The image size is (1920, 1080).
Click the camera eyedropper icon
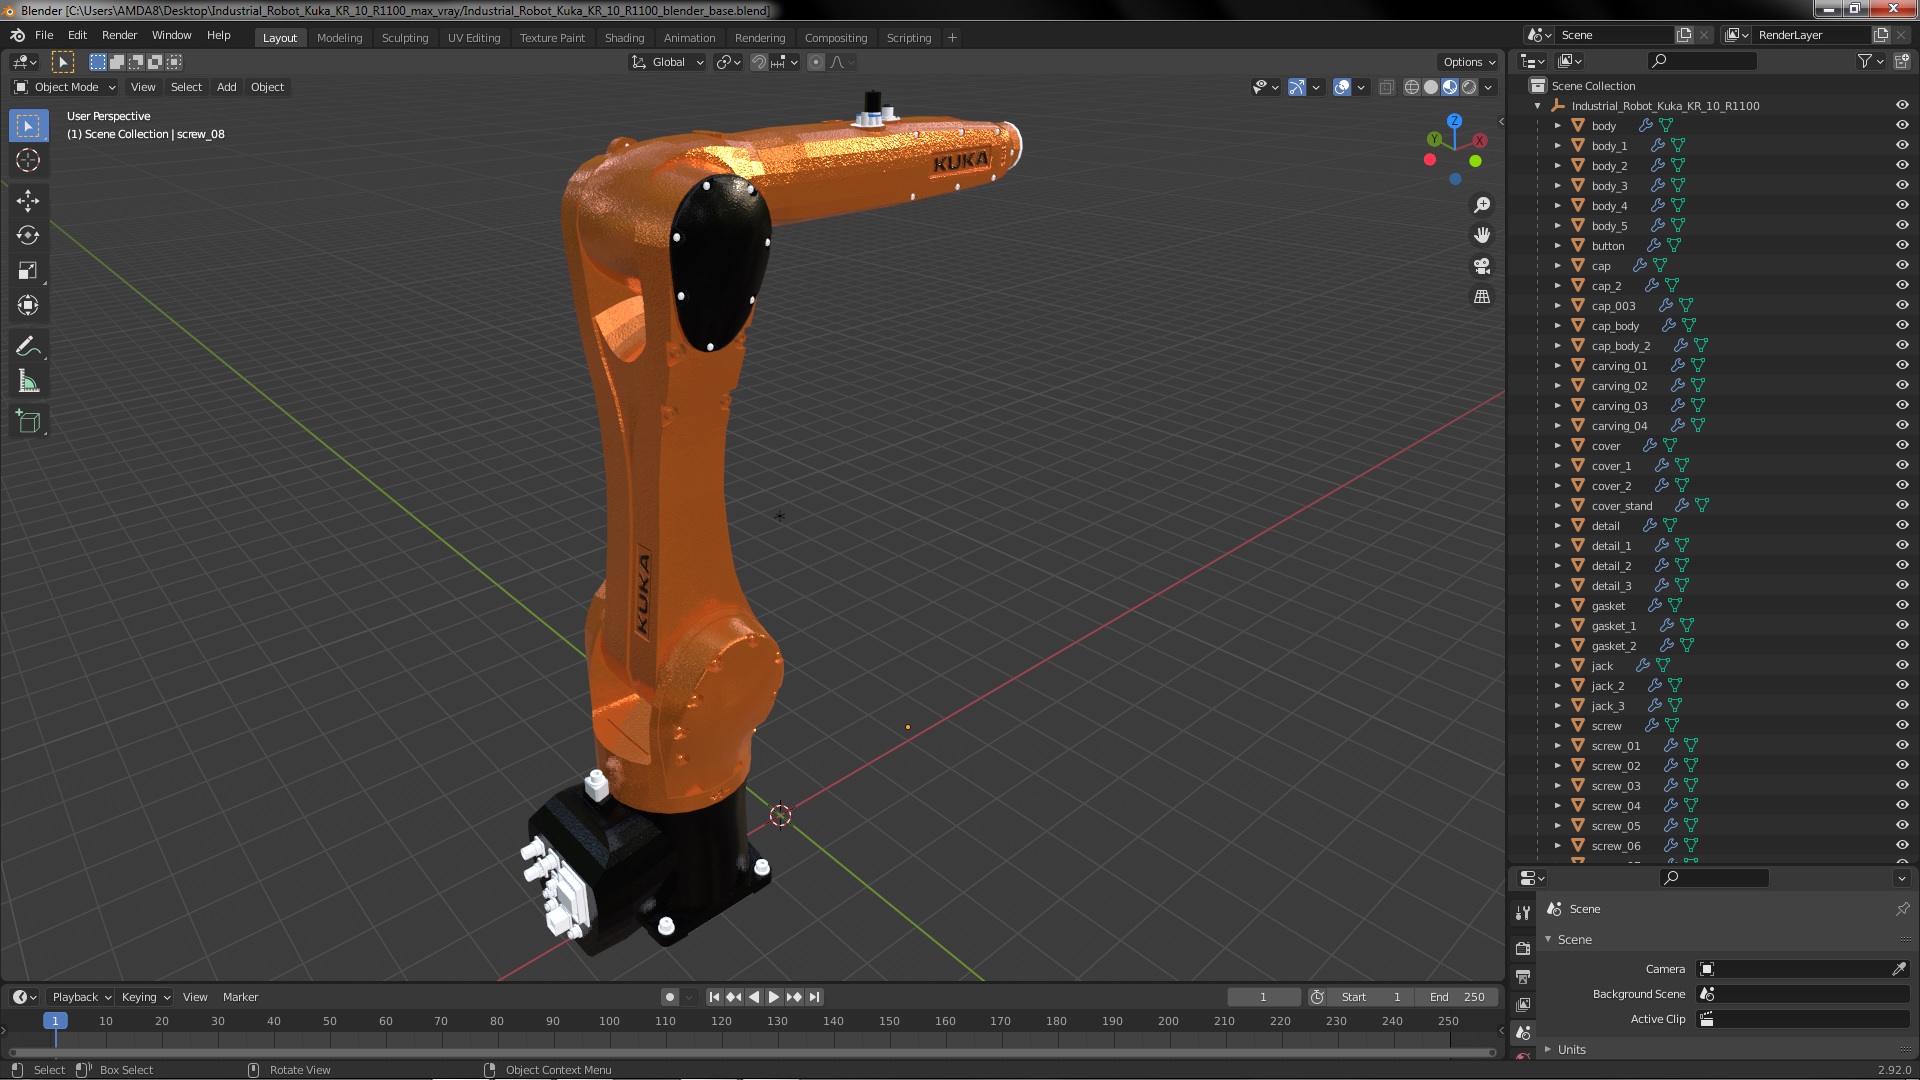point(1899,969)
